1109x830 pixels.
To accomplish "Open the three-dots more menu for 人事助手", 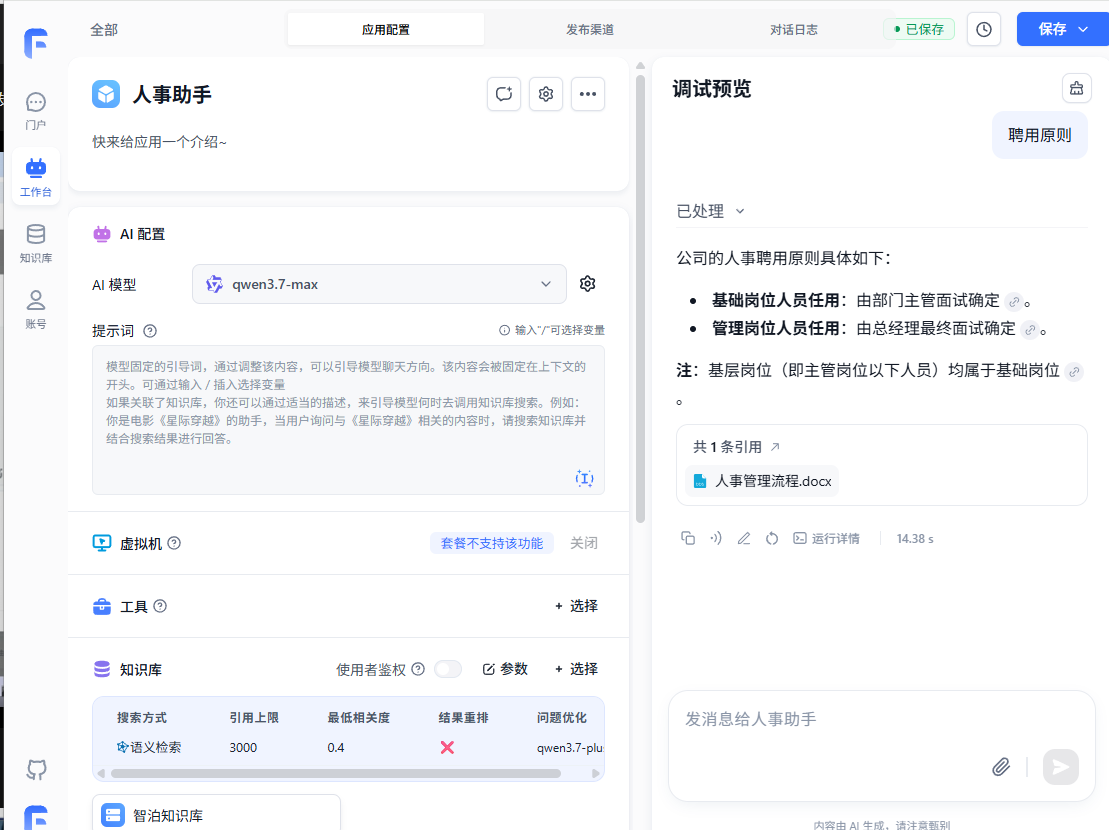I will pyautogui.click(x=588, y=94).
